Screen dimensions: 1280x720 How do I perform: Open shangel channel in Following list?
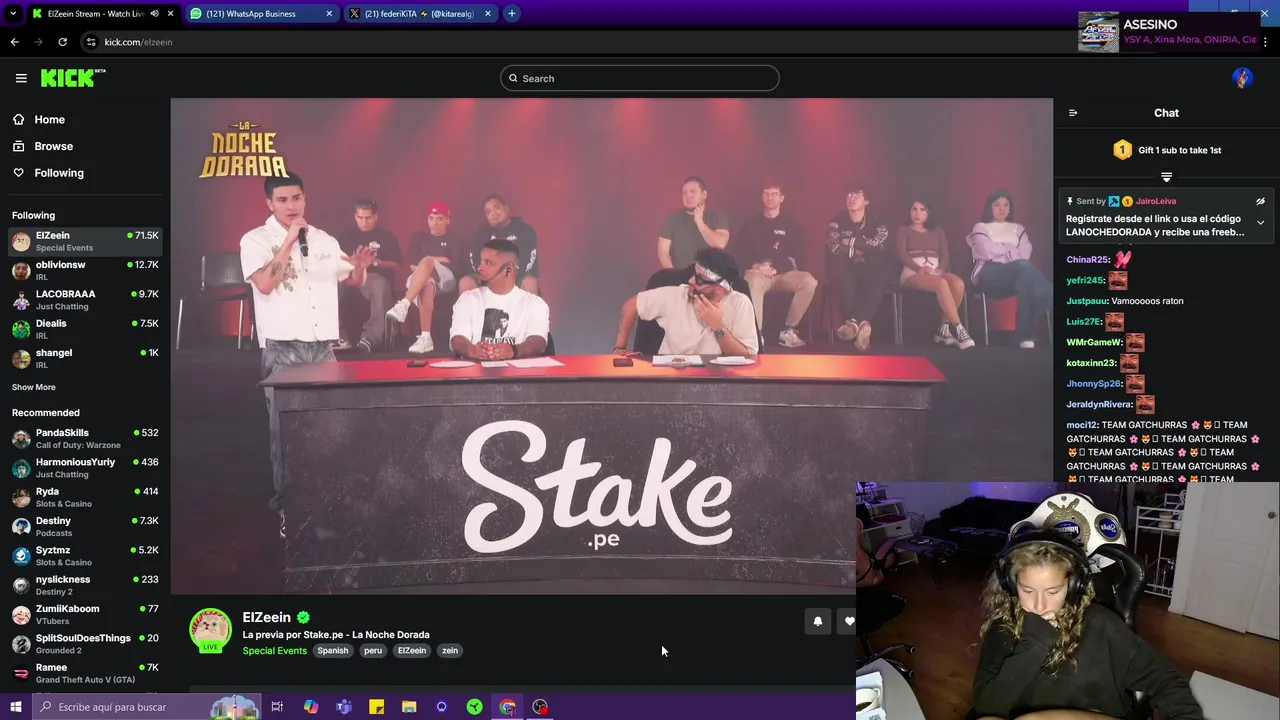(85, 358)
